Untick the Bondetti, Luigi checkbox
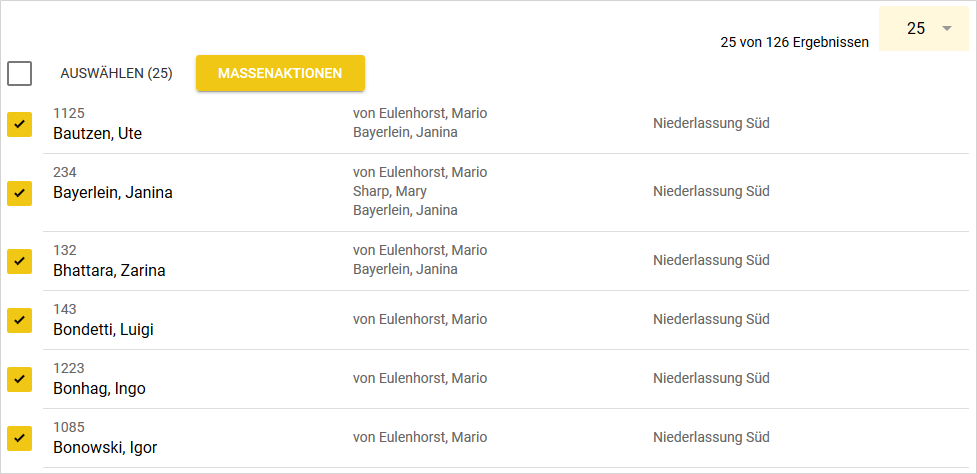This screenshot has height=474, width=977. point(20,320)
